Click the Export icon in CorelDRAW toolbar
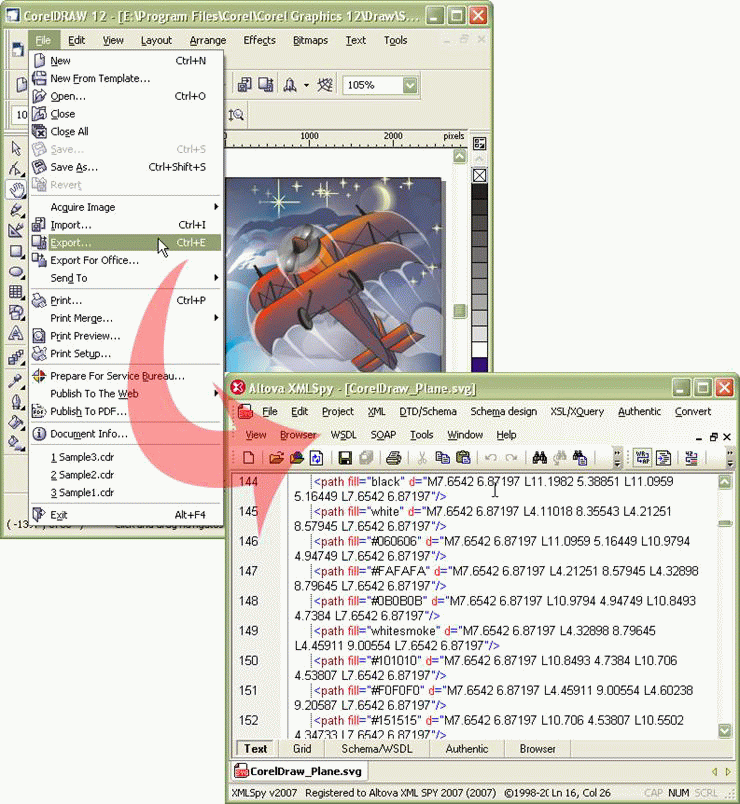Viewport: 740px width, 804px height. tap(265, 85)
